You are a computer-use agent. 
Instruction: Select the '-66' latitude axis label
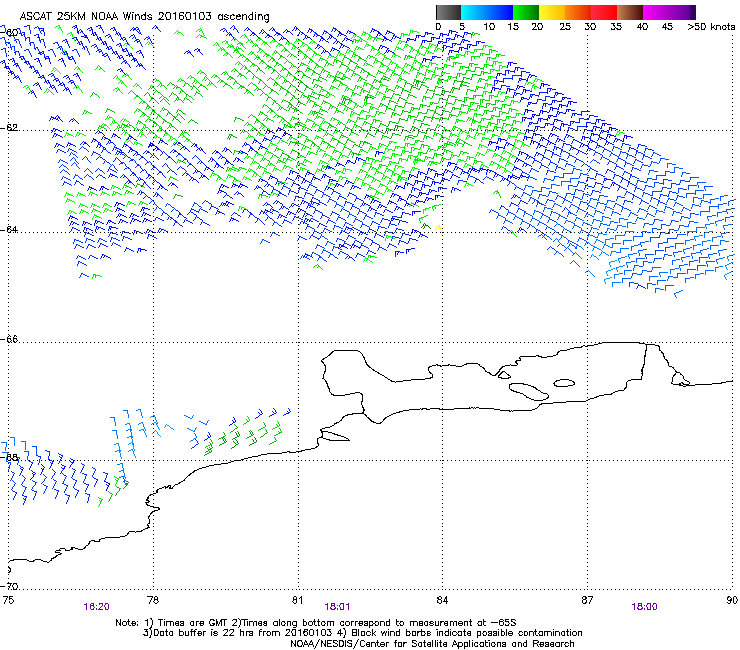10,339
